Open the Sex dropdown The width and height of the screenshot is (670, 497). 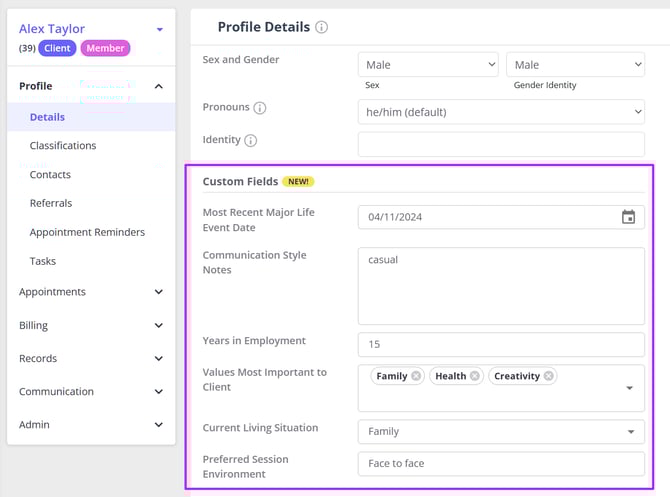(428, 65)
